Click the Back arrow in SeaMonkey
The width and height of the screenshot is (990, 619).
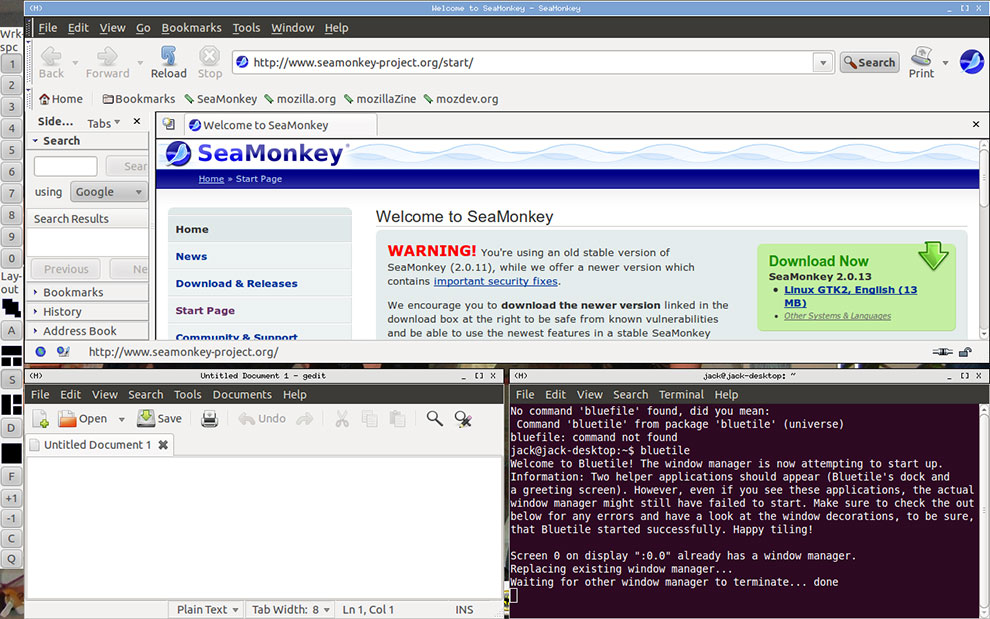click(x=51, y=56)
